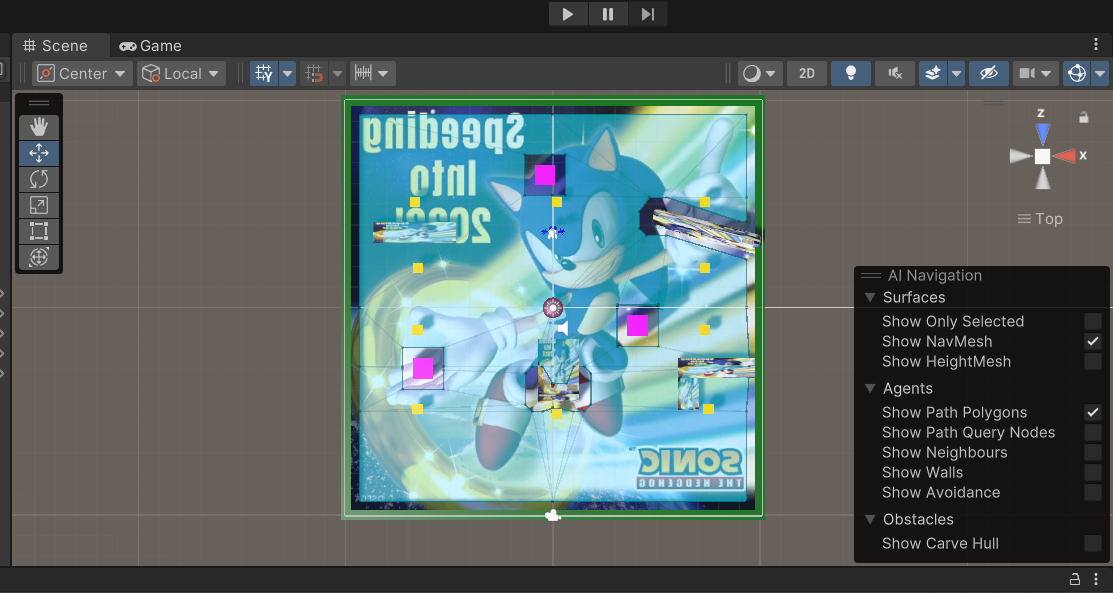This screenshot has height=593, width=1113.
Task: Click the tools overlay drag handle
Action: pyautogui.click(x=39, y=103)
